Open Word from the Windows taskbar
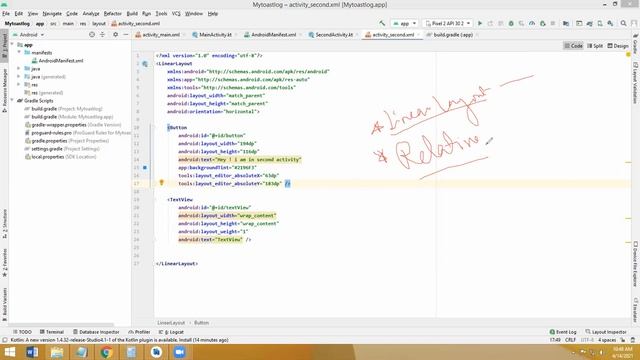Viewport: 640px width, 360px height. click(x=32, y=352)
